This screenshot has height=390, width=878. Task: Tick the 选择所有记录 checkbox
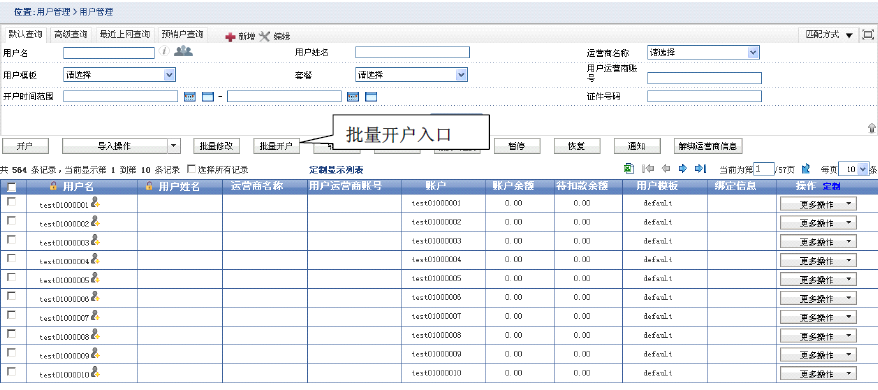pos(191,169)
